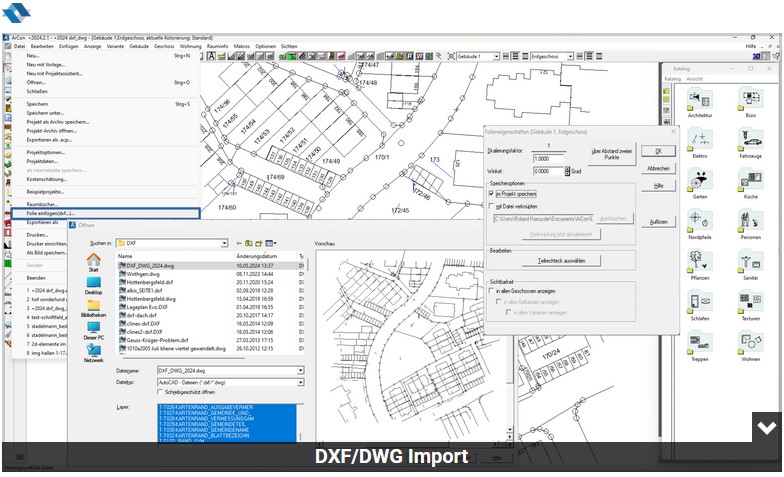The height and width of the screenshot is (477, 784).
Task: Open the Garten catalog folder
Action: (x=700, y=184)
